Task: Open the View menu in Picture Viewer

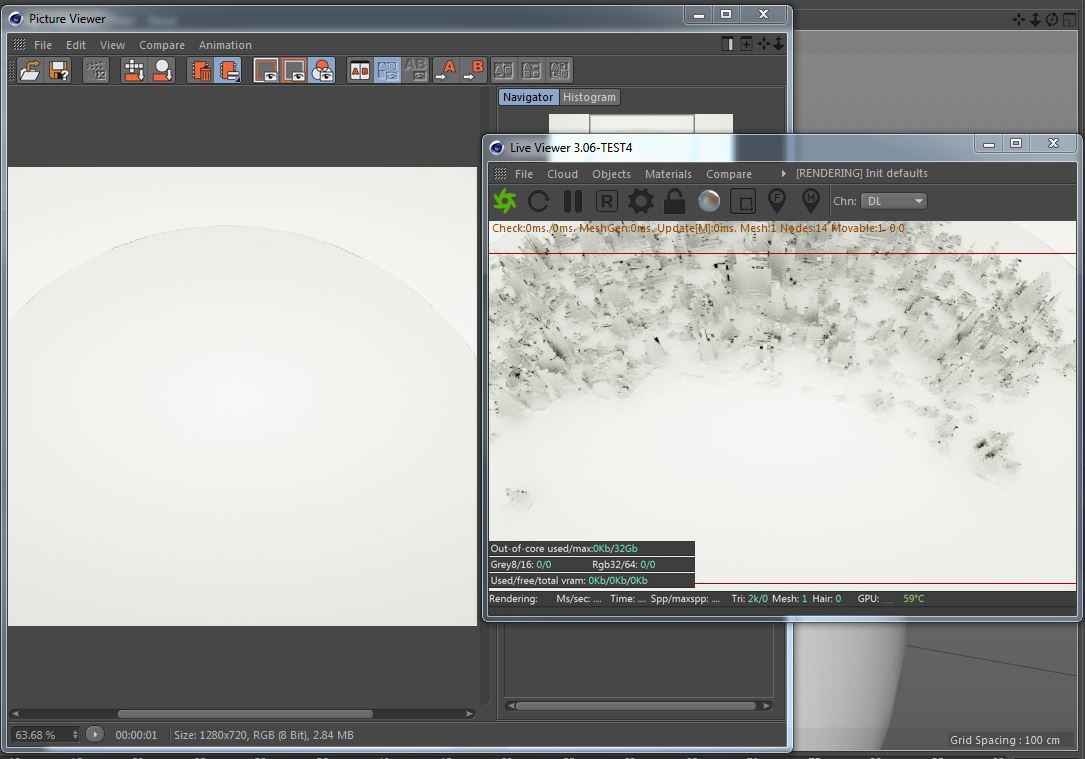Action: (x=112, y=45)
